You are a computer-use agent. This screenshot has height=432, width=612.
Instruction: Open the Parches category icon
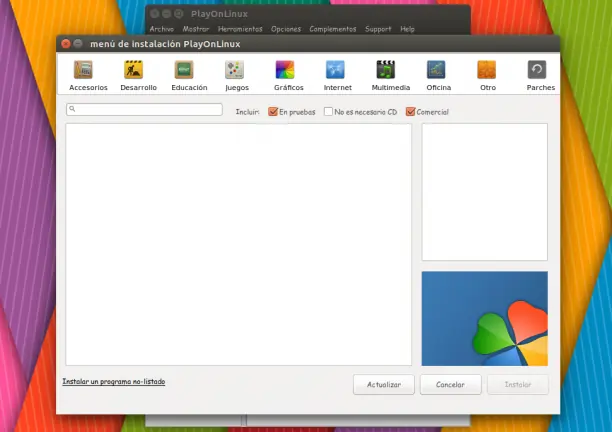(537, 70)
